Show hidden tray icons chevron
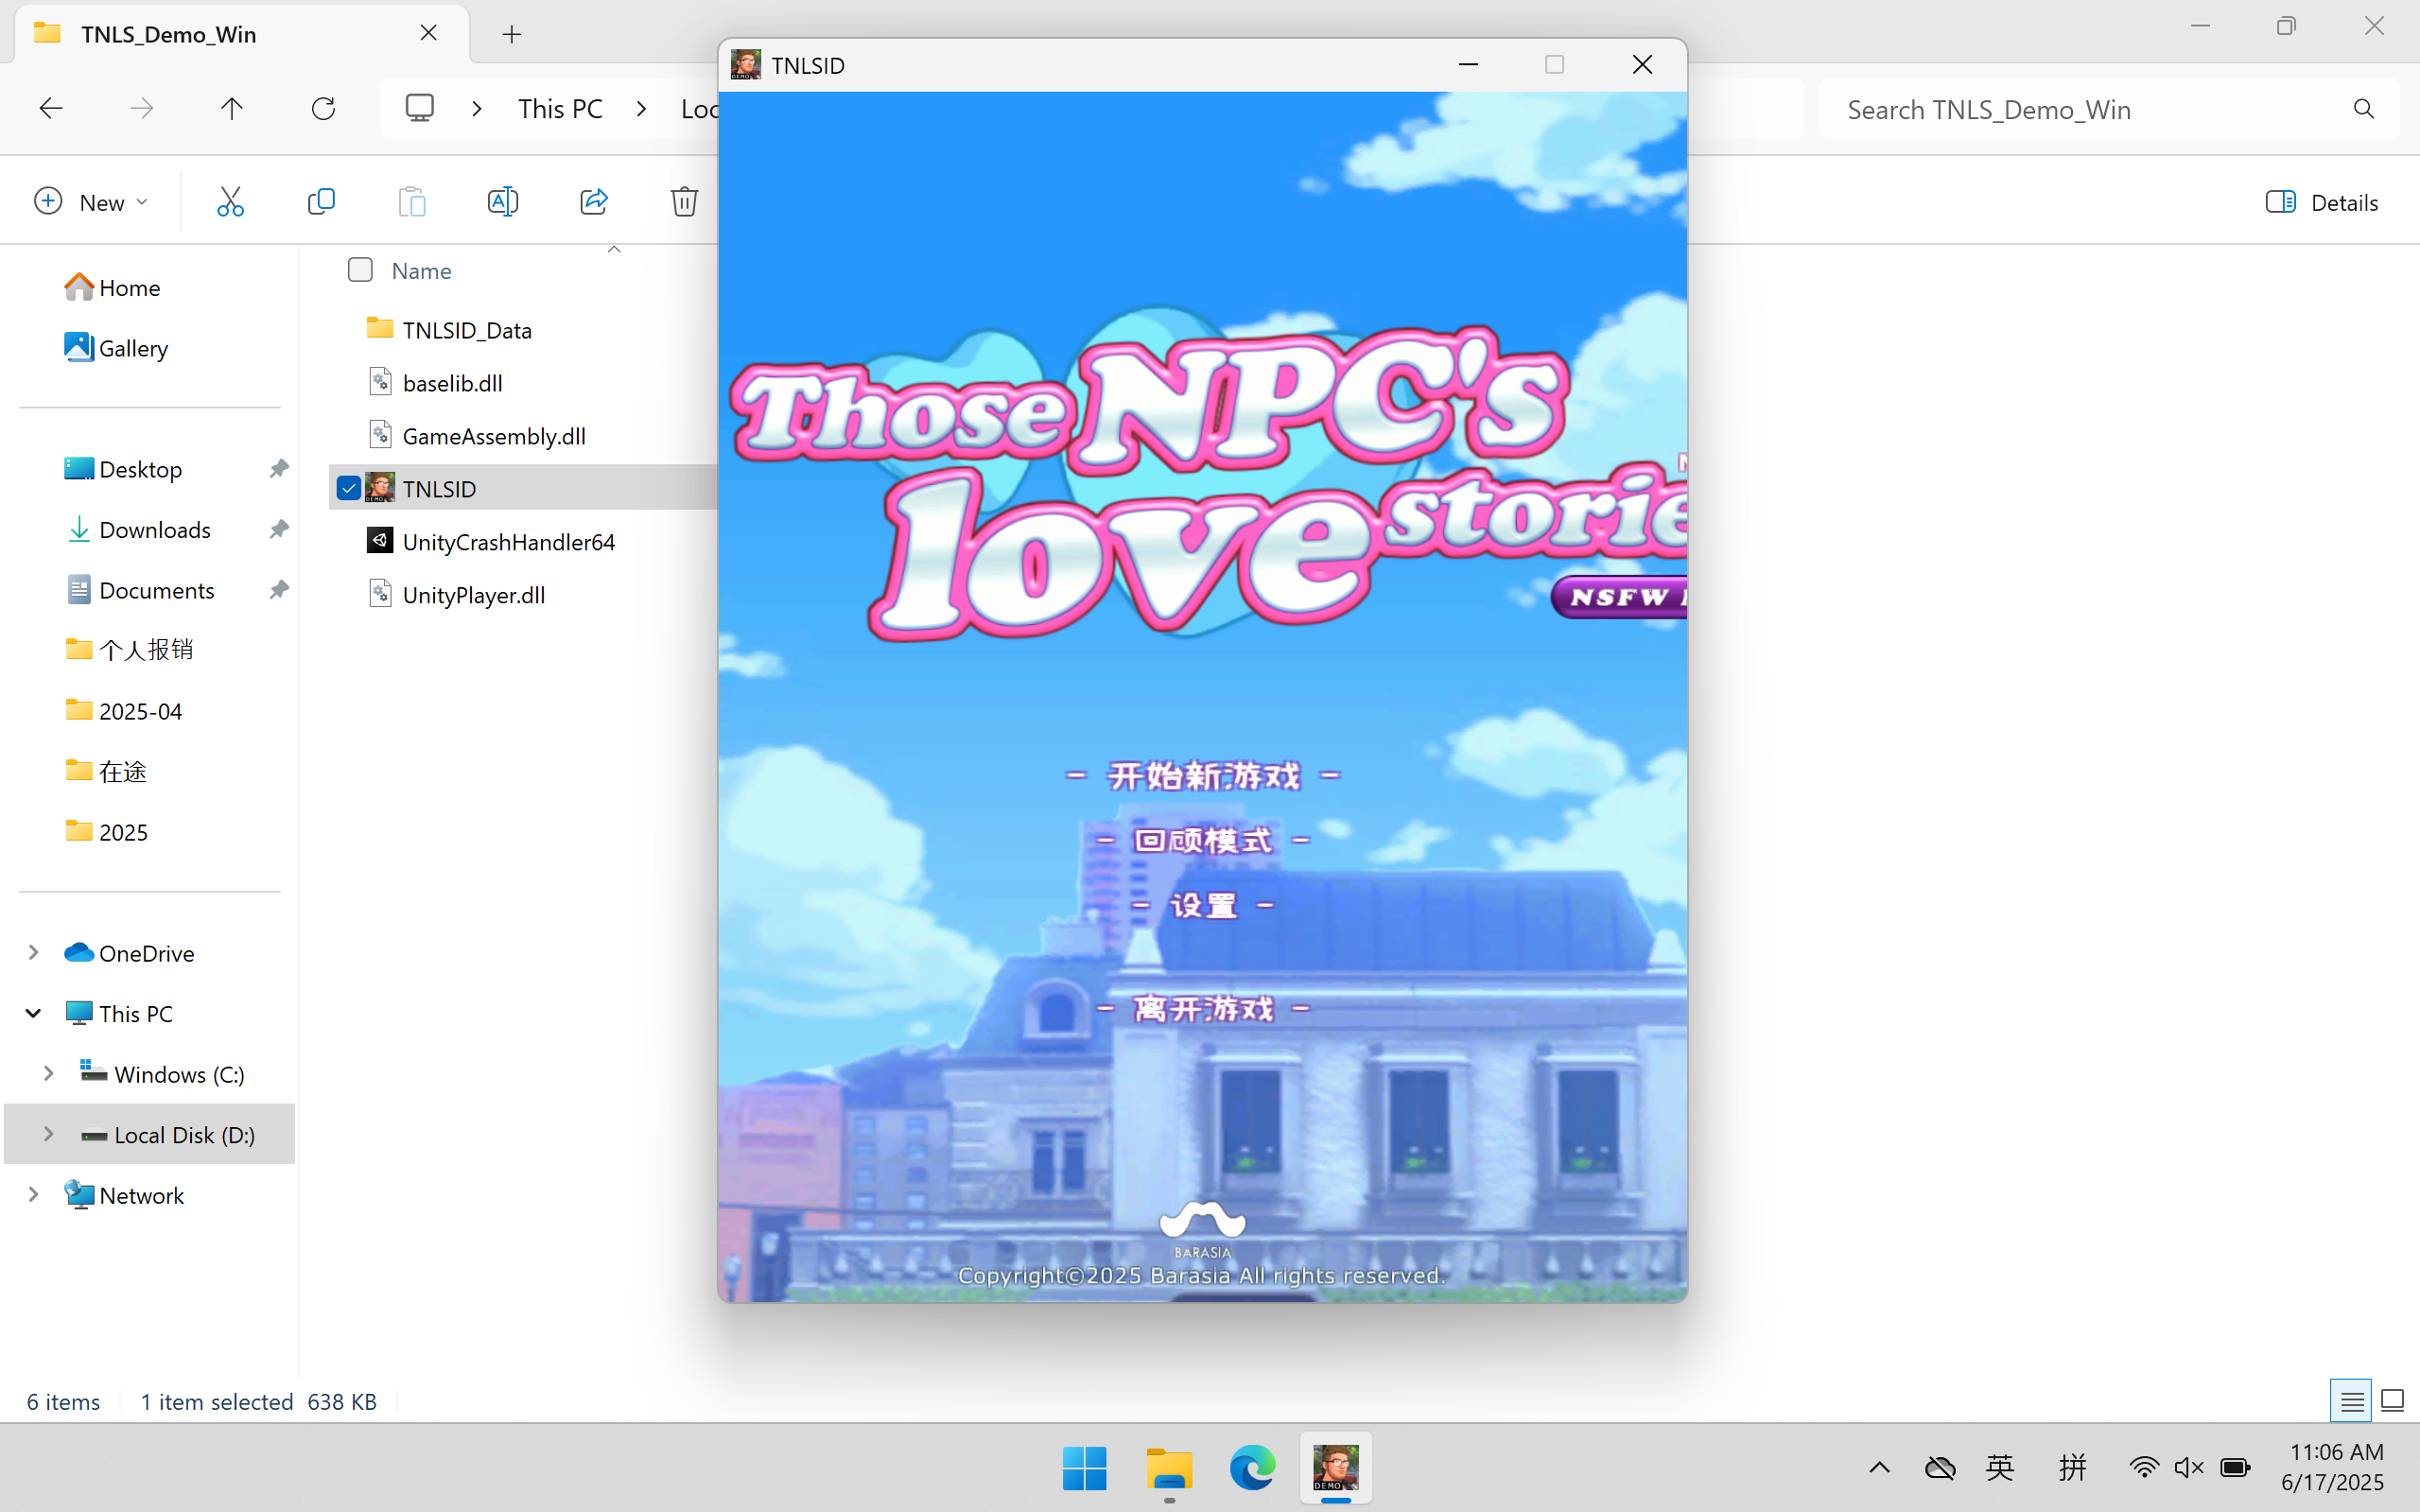Viewport: 2420px width, 1512px height. tap(1879, 1468)
